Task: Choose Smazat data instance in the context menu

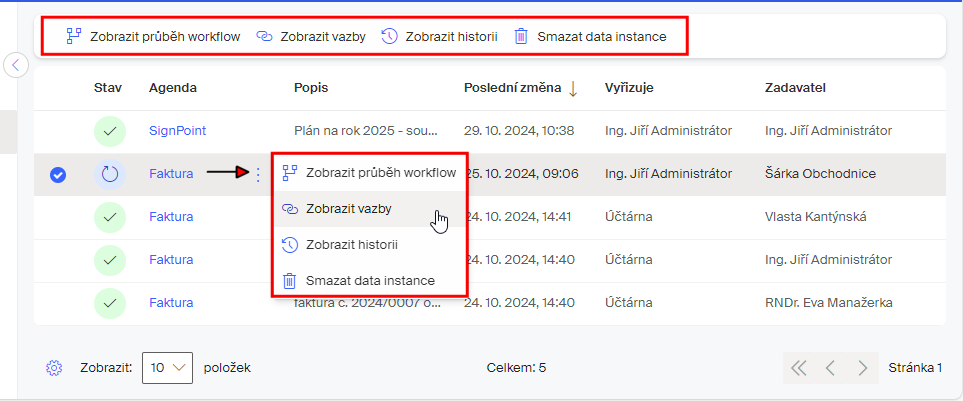Action: (368, 281)
